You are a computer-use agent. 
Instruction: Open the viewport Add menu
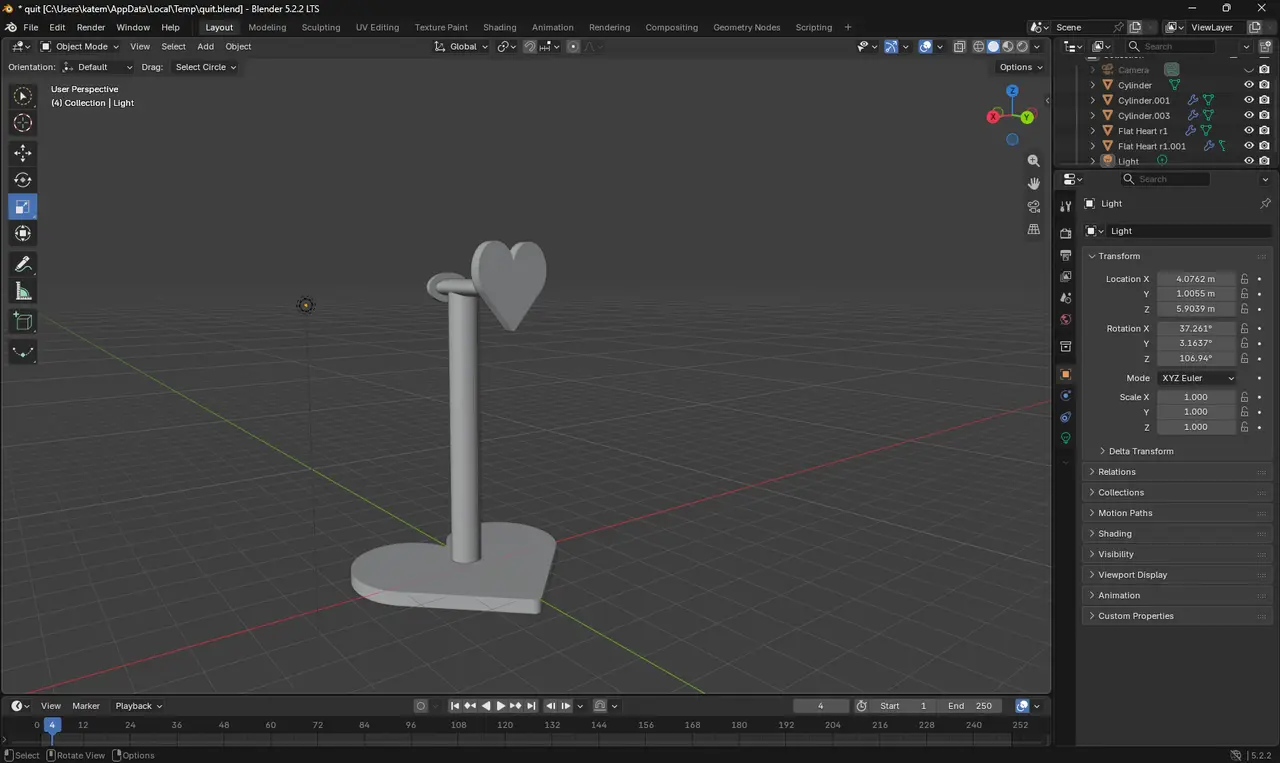tap(205, 46)
